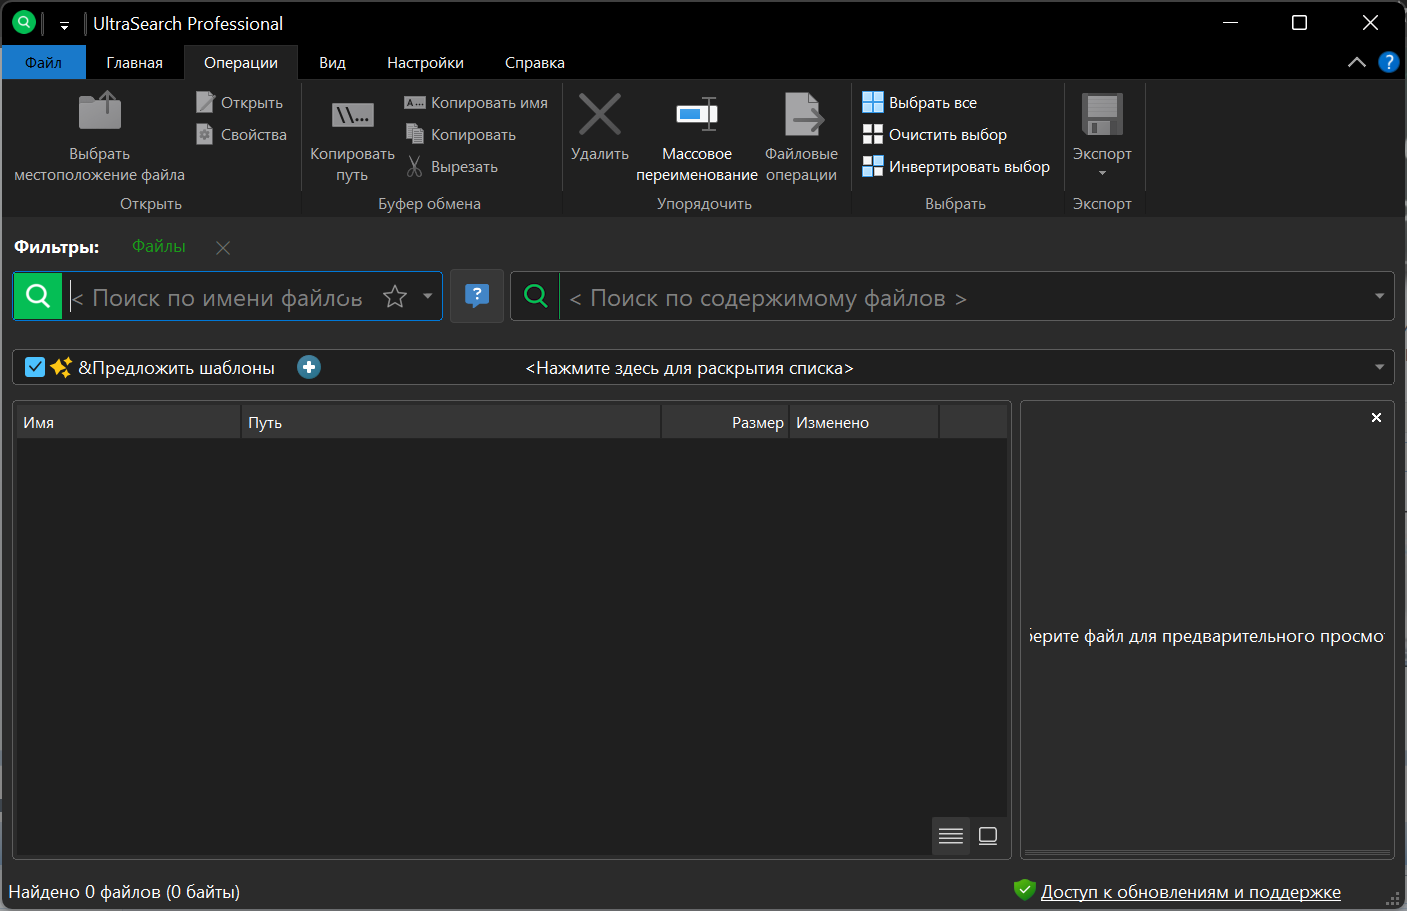Open help with the blue question icon
The width and height of the screenshot is (1407, 911).
click(x=1388, y=62)
